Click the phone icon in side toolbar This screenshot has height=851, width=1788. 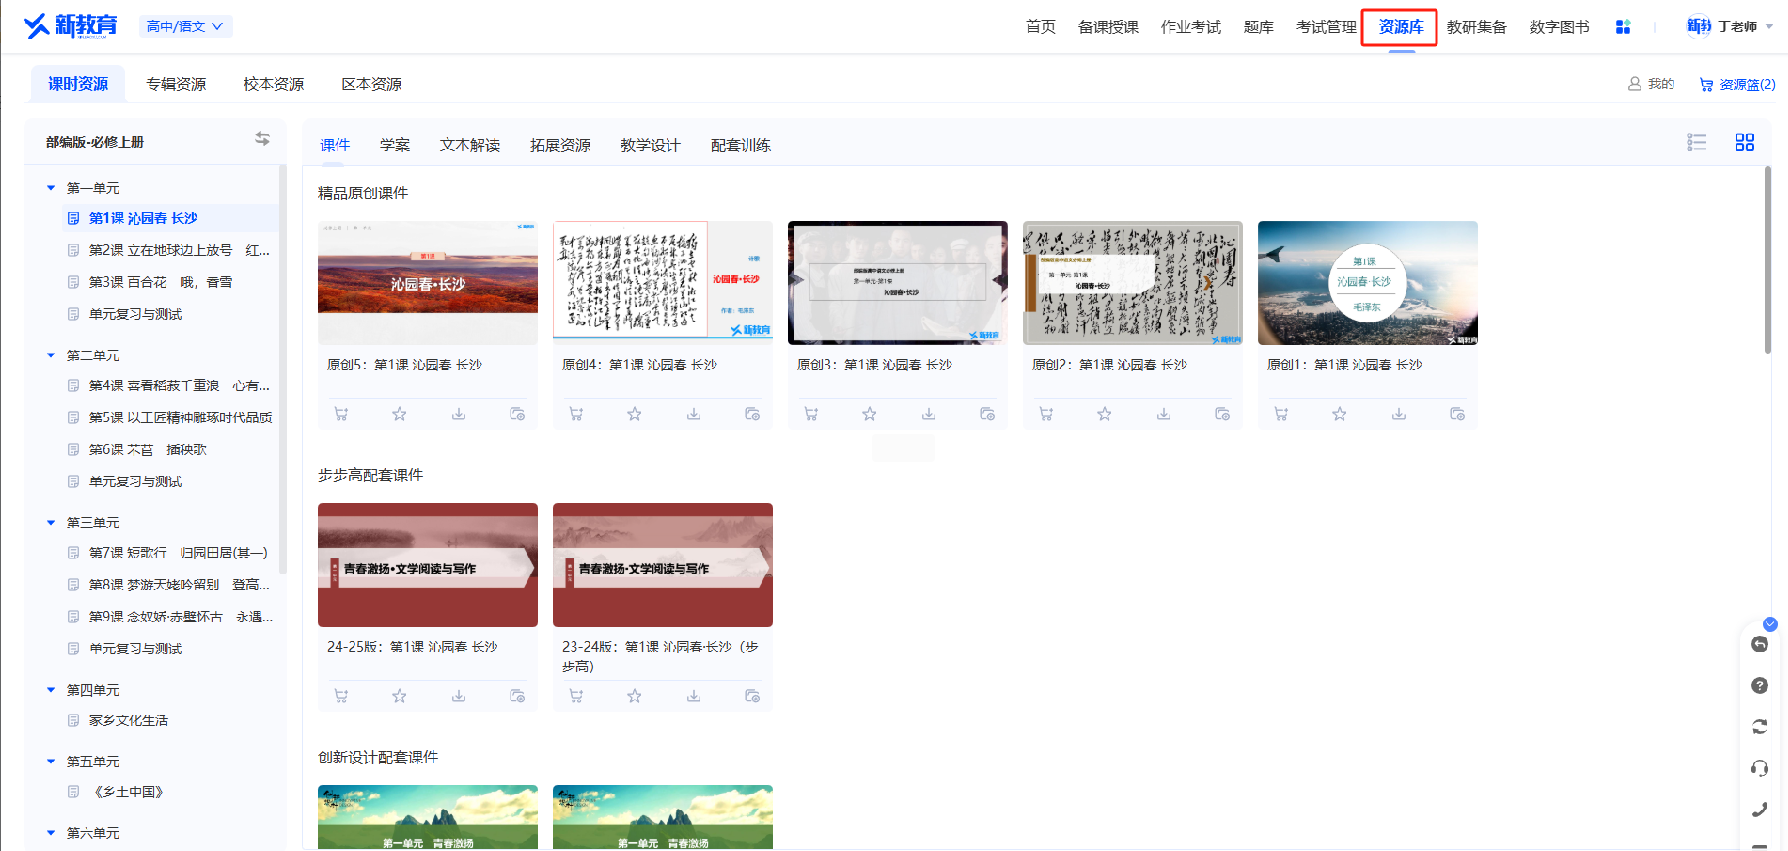point(1760,810)
